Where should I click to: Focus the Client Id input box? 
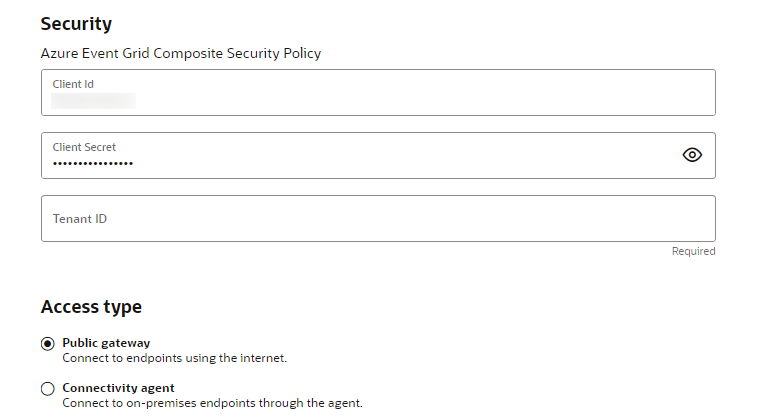[378, 92]
